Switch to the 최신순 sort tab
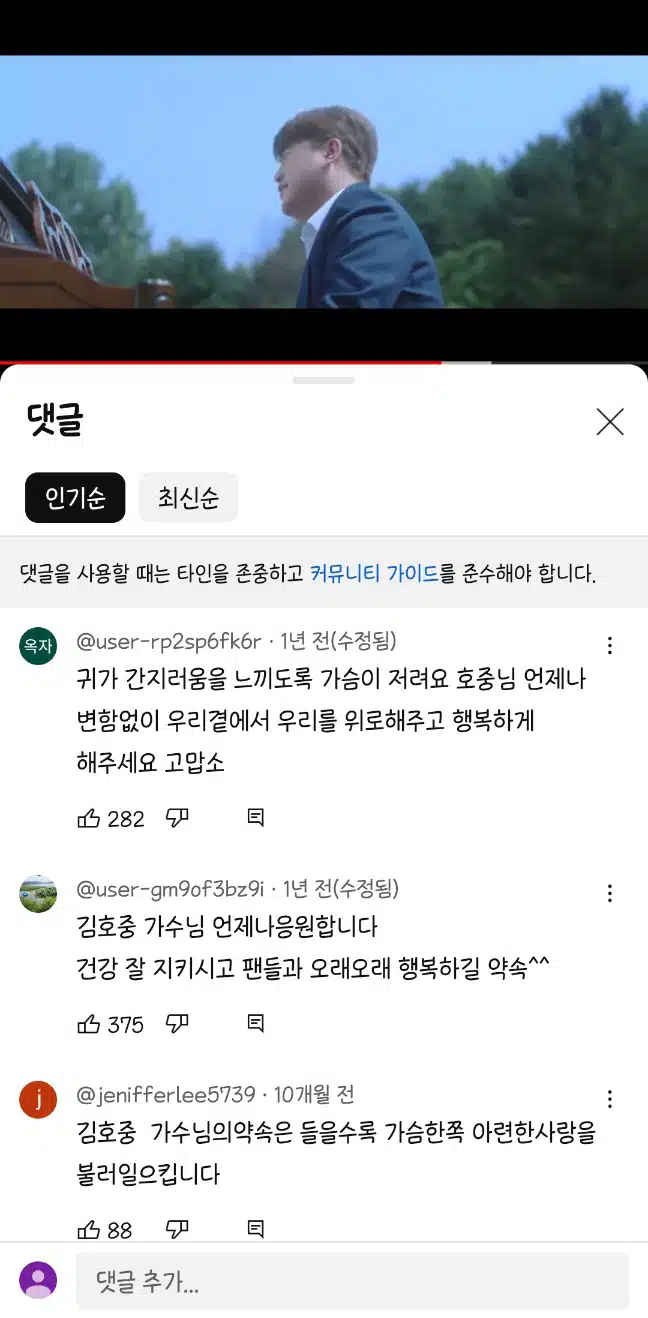The width and height of the screenshot is (648, 1318). [x=188, y=498]
